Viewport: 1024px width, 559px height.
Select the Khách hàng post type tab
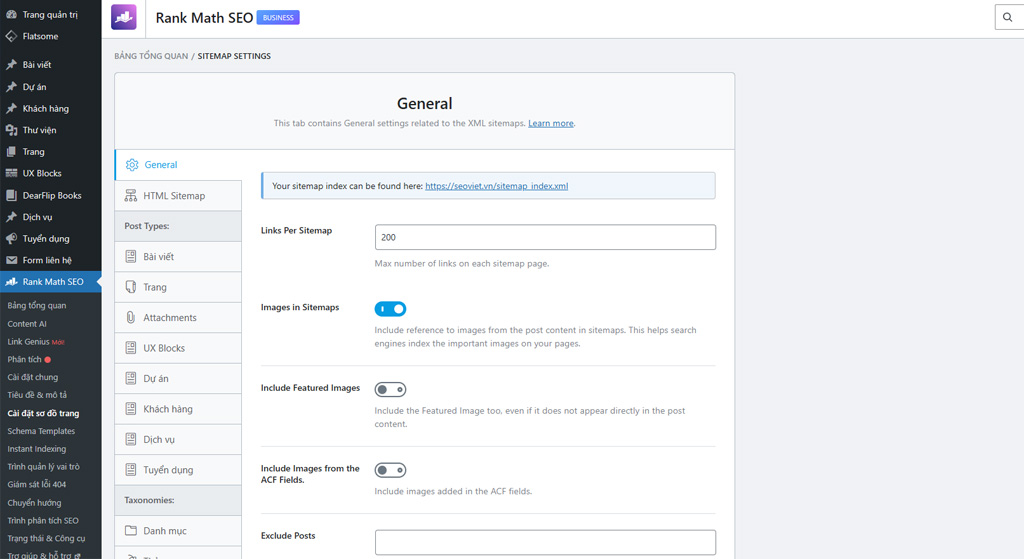click(x=178, y=409)
